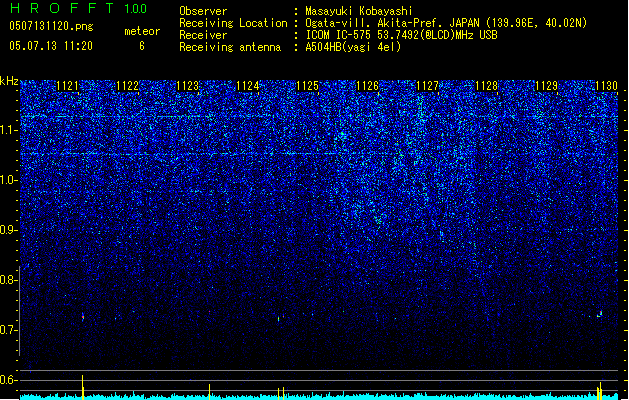Select the file name 0507131120.png
This screenshot has height=400, width=629.
[51, 26]
